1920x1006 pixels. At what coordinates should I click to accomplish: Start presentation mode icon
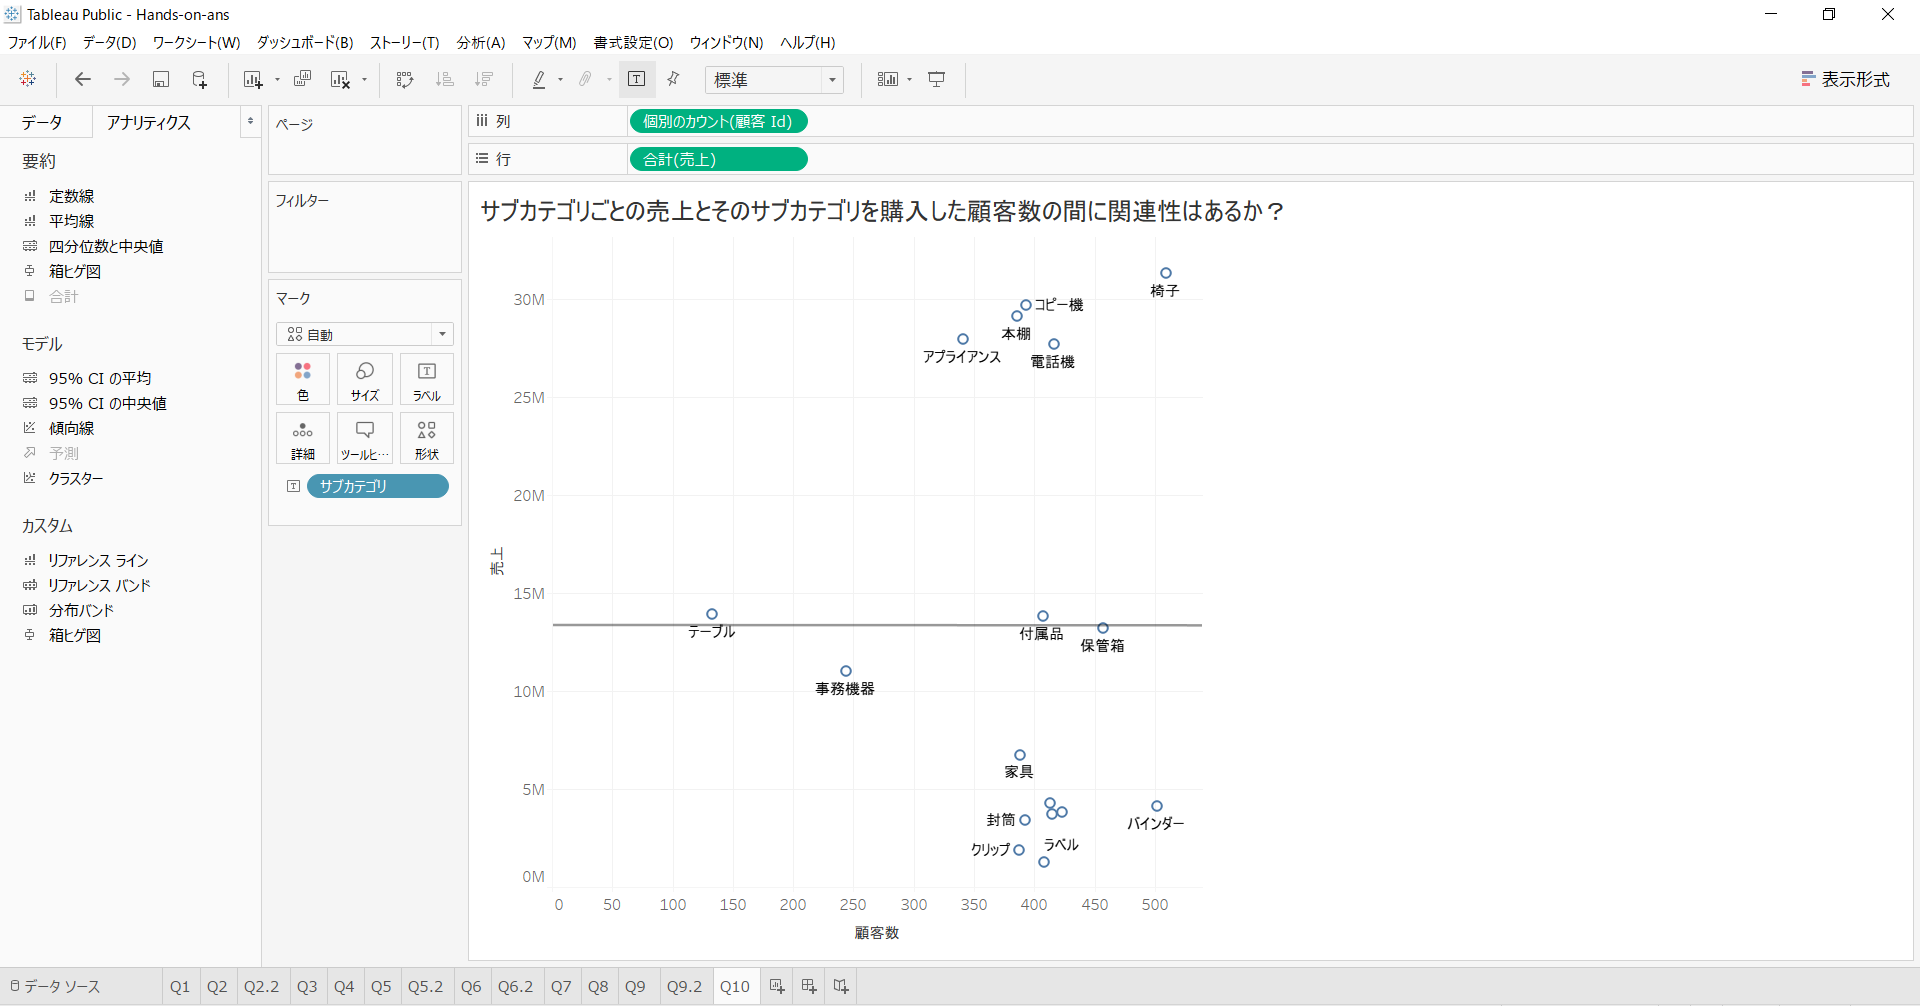pyautogui.click(x=937, y=79)
